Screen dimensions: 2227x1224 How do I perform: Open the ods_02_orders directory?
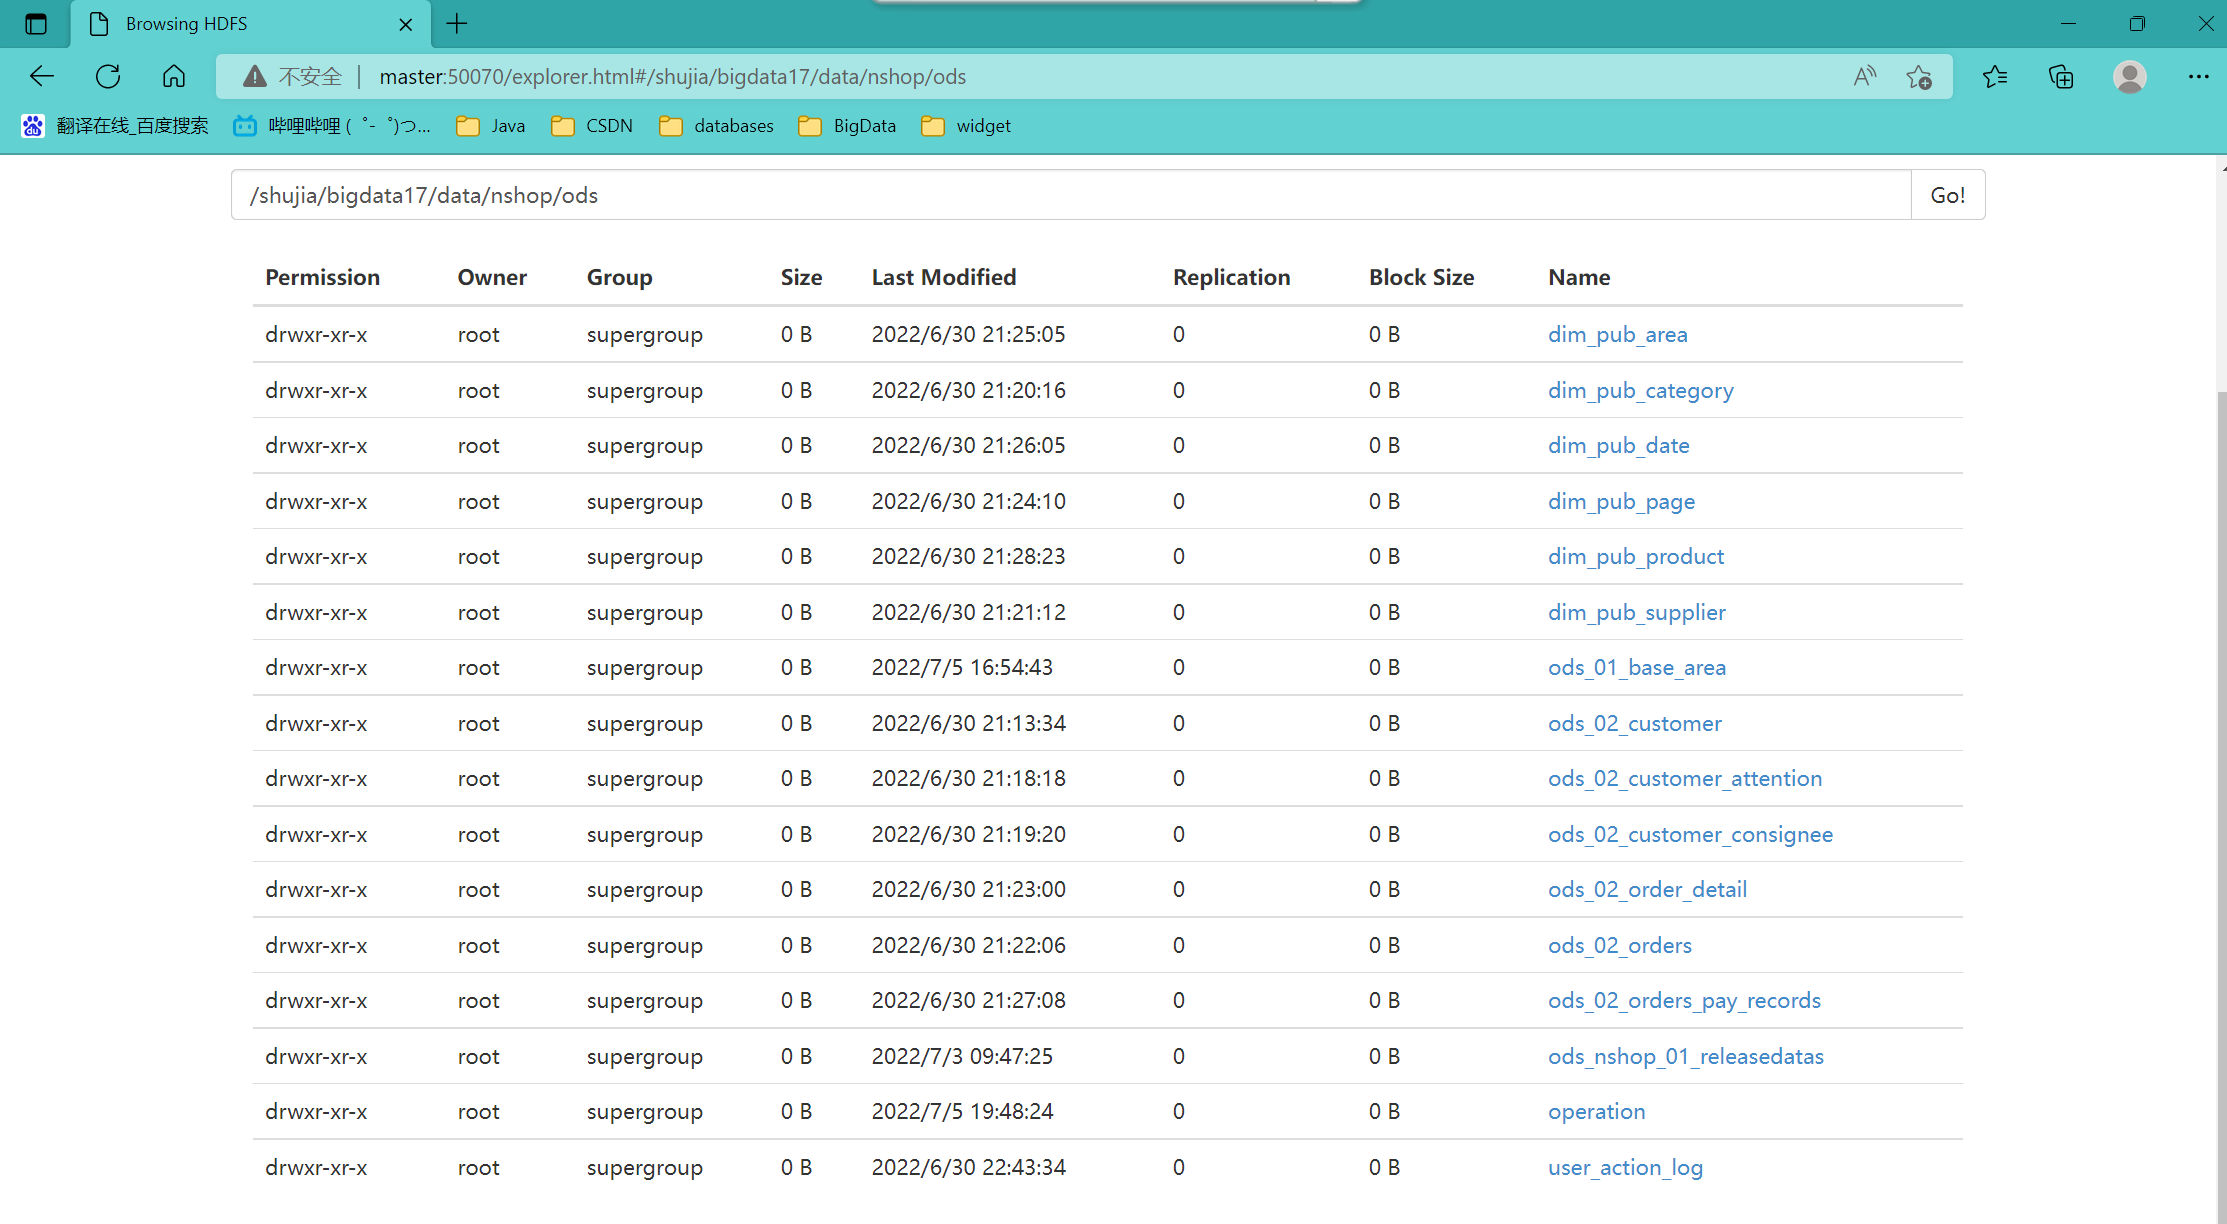coord(1620,946)
